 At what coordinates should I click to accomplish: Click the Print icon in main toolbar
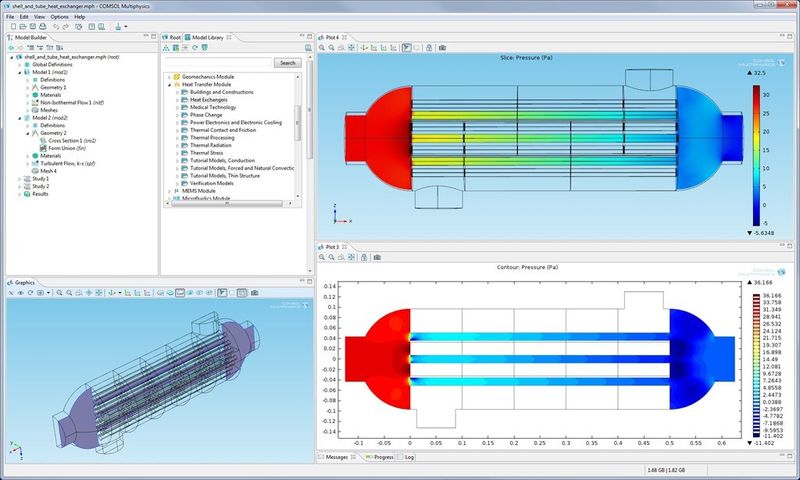point(42,27)
